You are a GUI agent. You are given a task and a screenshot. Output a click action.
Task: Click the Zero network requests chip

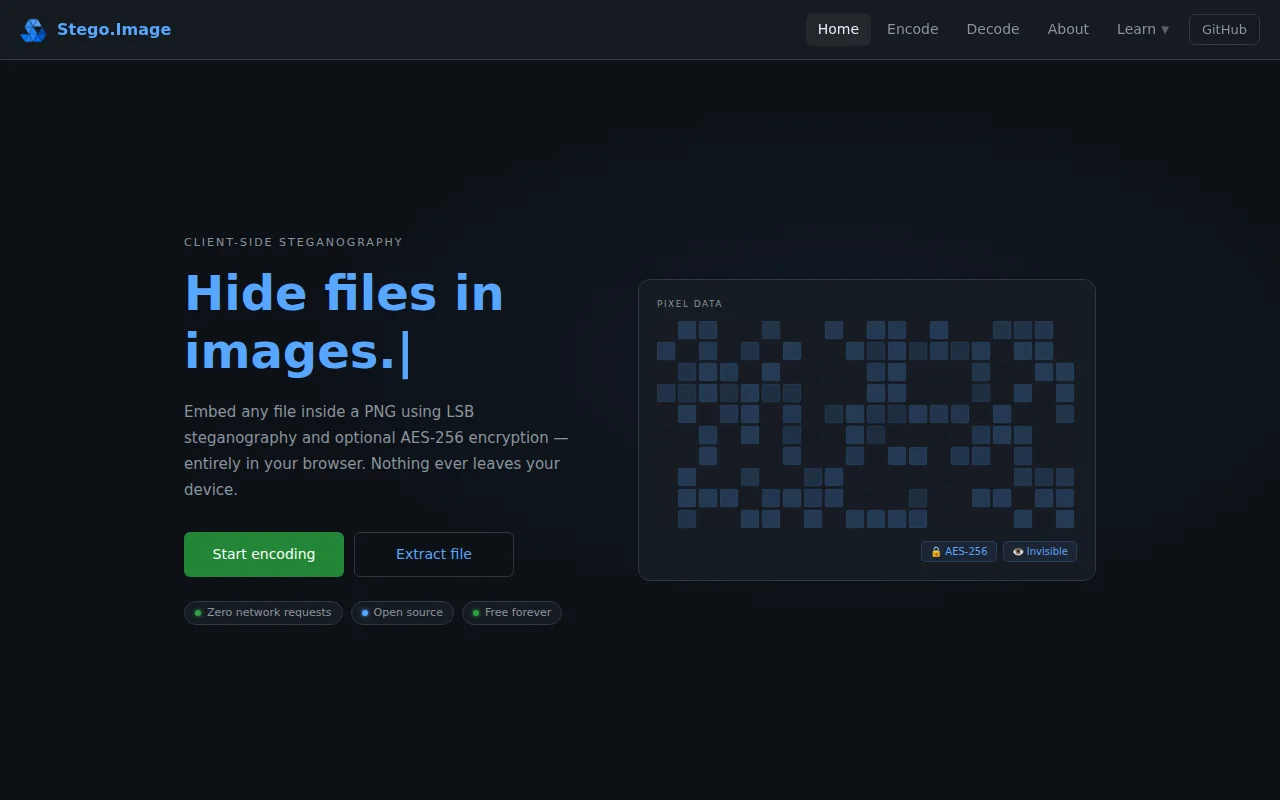[263, 613]
